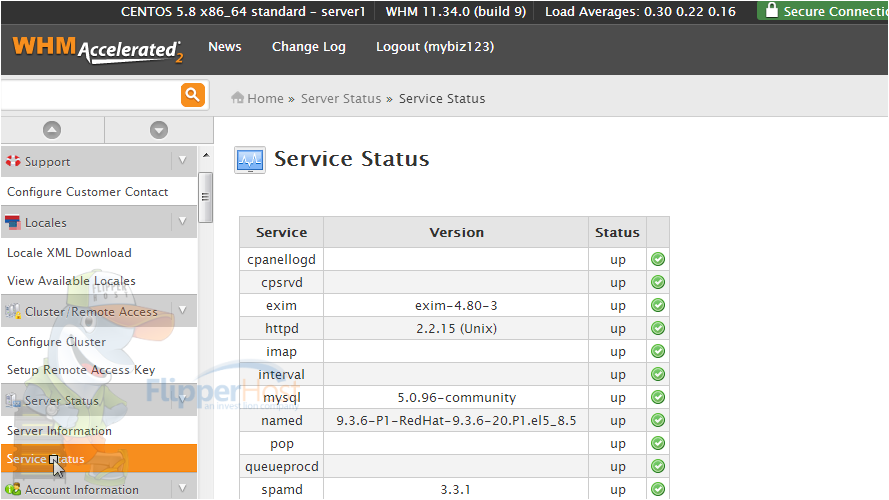Image resolution: width=889 pixels, height=500 pixels.
Task: Click the Home icon in breadcrumb
Action: [x=238, y=98]
